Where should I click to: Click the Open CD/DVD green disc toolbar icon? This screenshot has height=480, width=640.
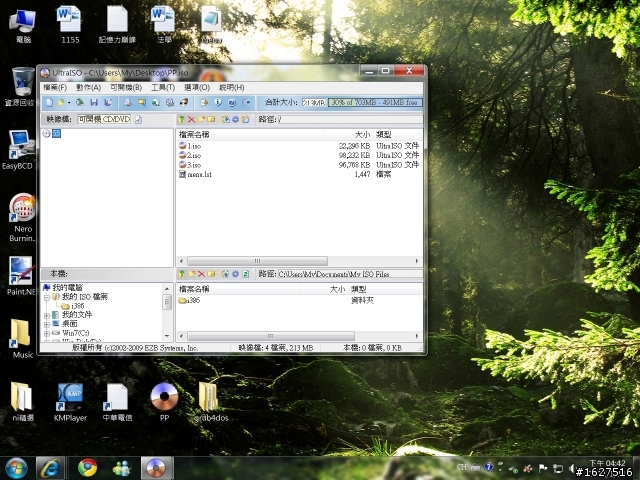80,102
